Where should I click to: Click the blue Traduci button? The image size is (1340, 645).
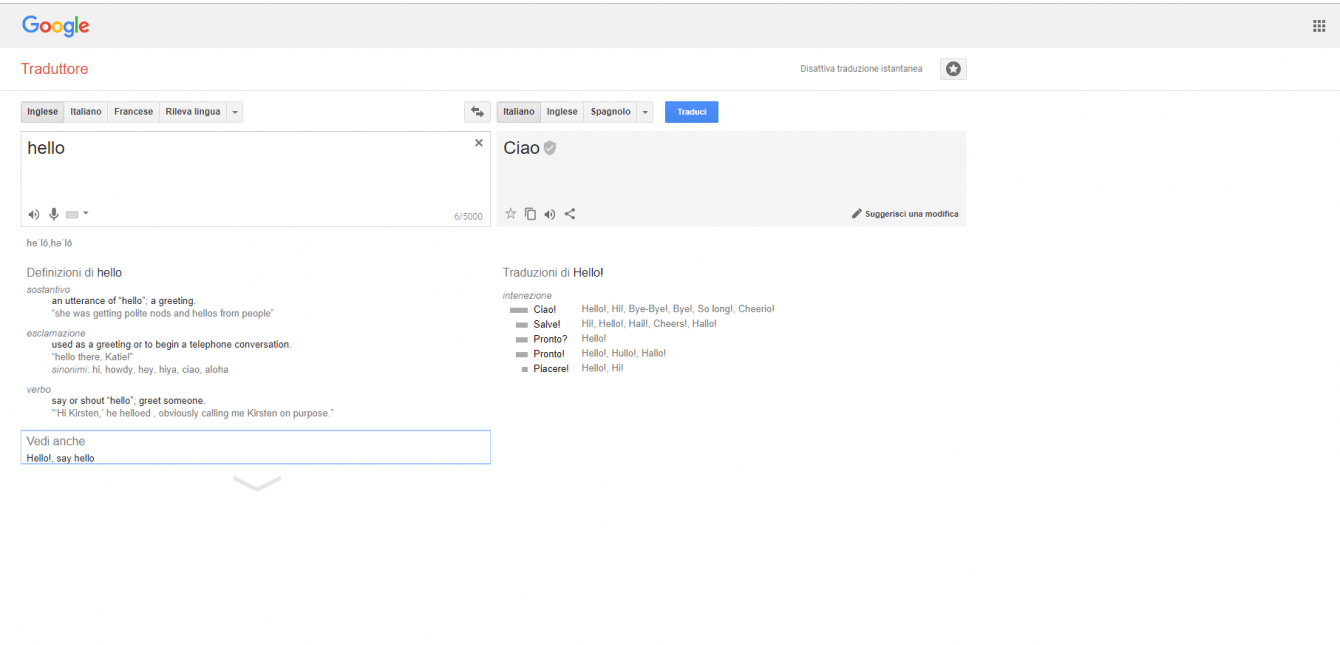pyautogui.click(x=692, y=112)
